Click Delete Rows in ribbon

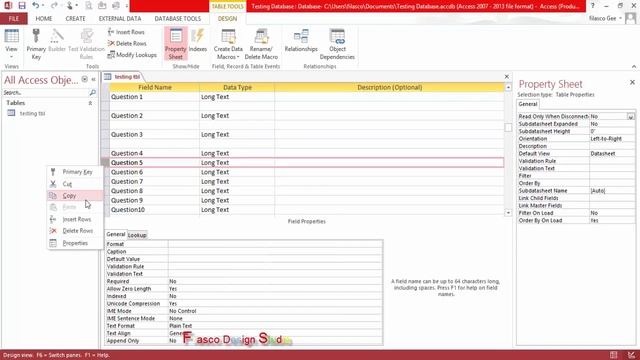(127, 43)
